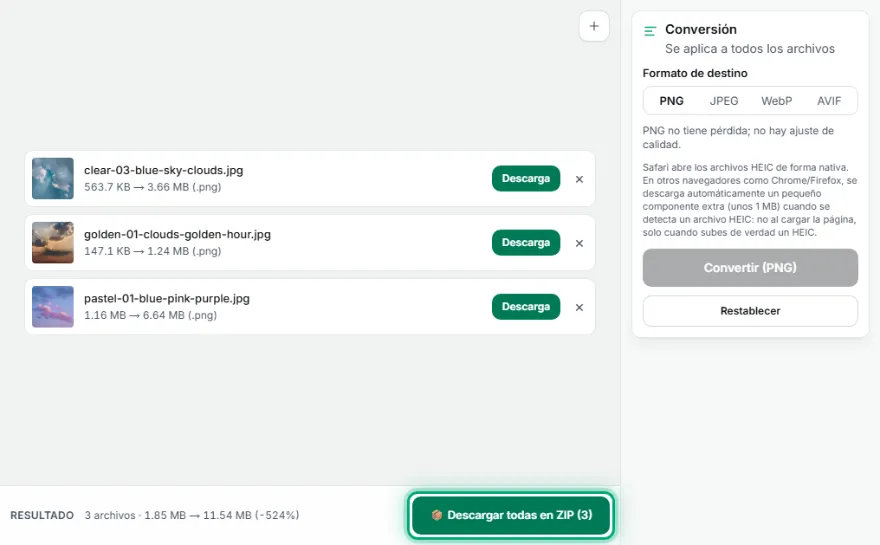Click the Restablecer button
The image size is (880, 545).
point(750,311)
